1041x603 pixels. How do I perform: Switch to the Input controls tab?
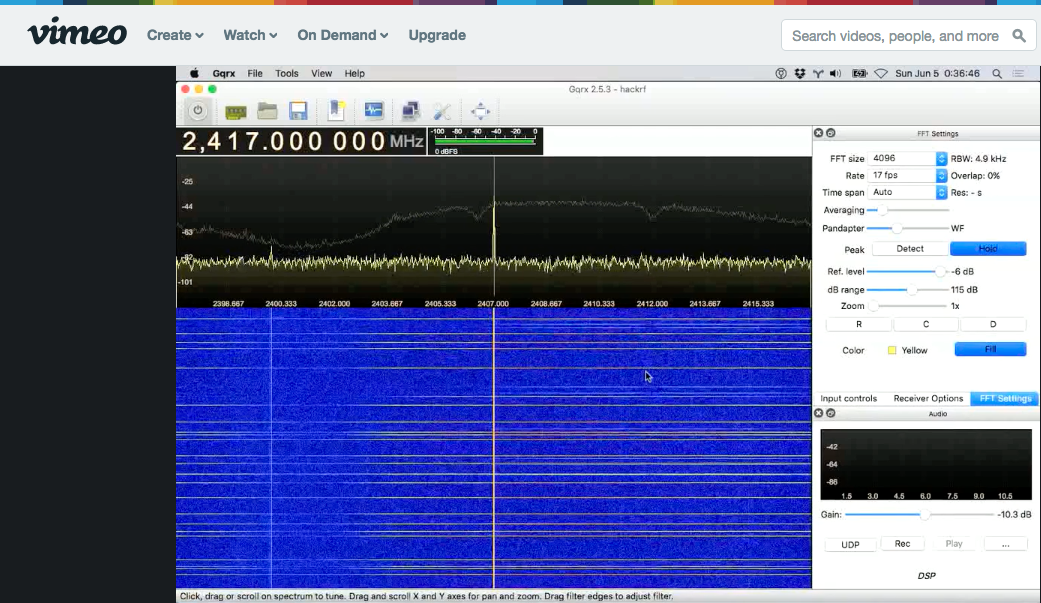point(848,398)
